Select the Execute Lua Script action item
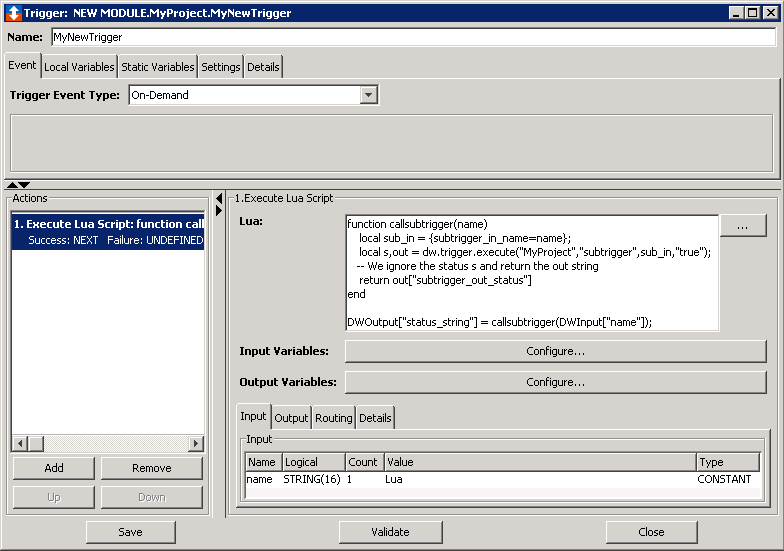 pos(108,232)
